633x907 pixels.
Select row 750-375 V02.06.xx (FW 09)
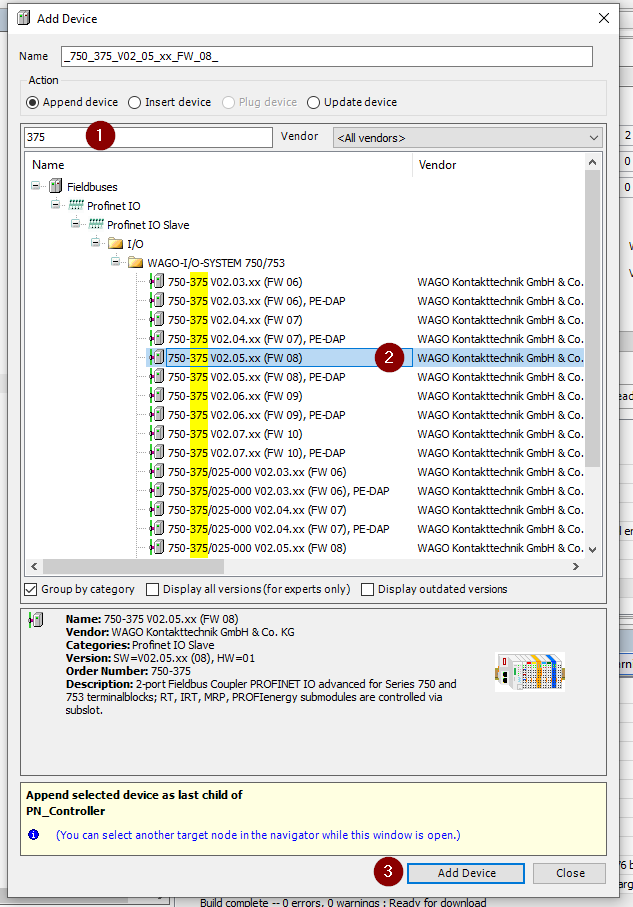click(235, 396)
